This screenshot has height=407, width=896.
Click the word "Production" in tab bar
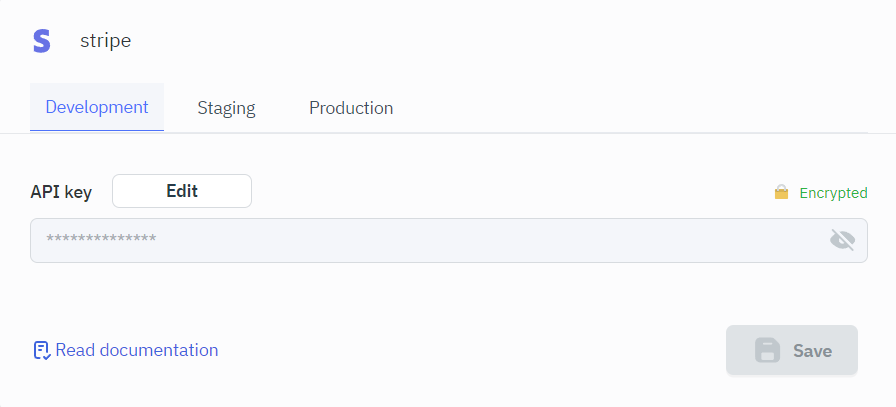[351, 108]
